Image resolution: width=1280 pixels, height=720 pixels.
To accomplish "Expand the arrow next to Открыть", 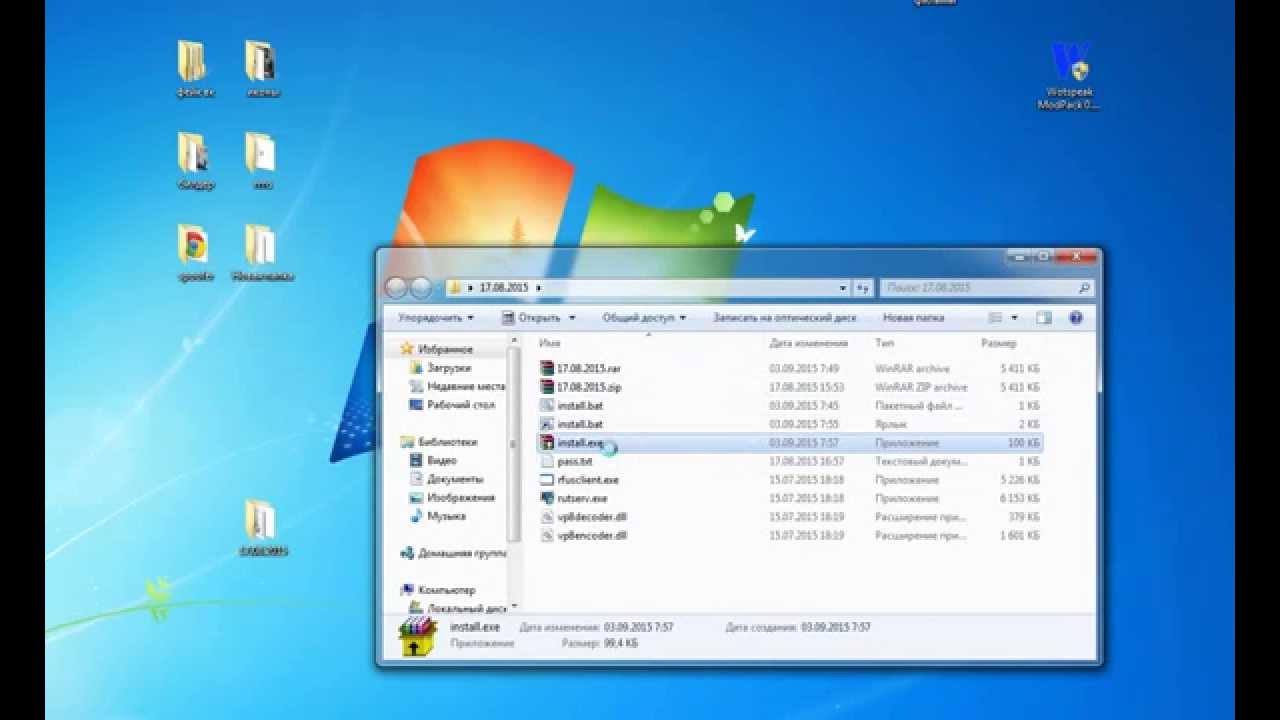I will [x=572, y=318].
